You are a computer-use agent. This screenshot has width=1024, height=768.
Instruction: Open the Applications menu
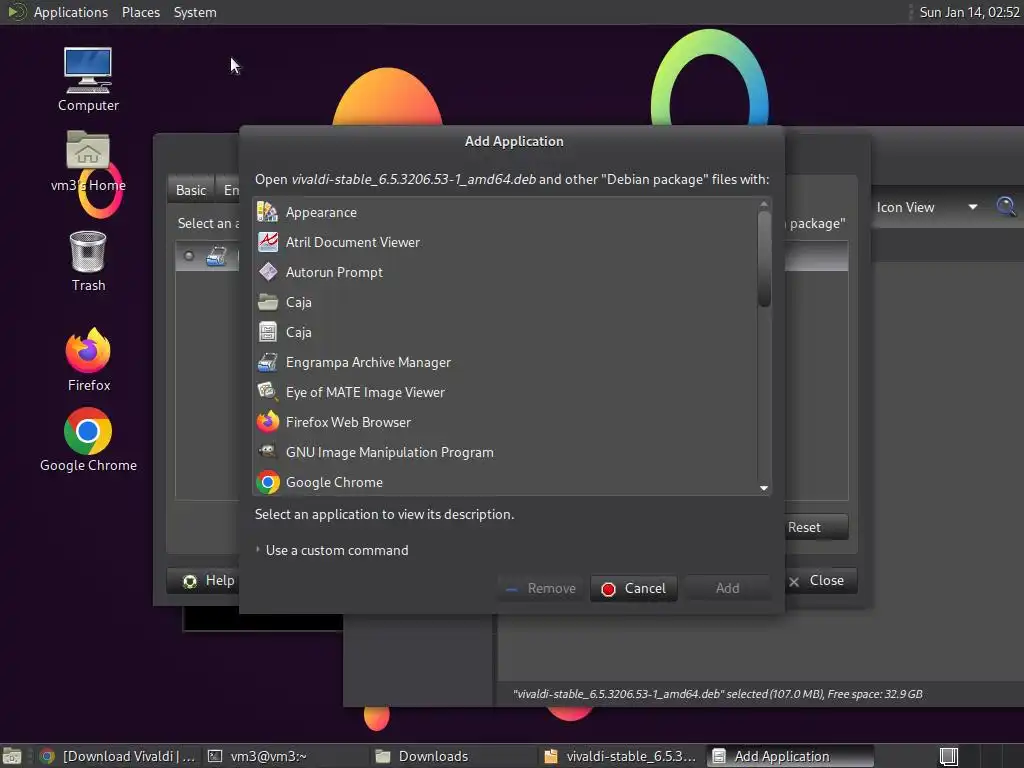pos(71,12)
